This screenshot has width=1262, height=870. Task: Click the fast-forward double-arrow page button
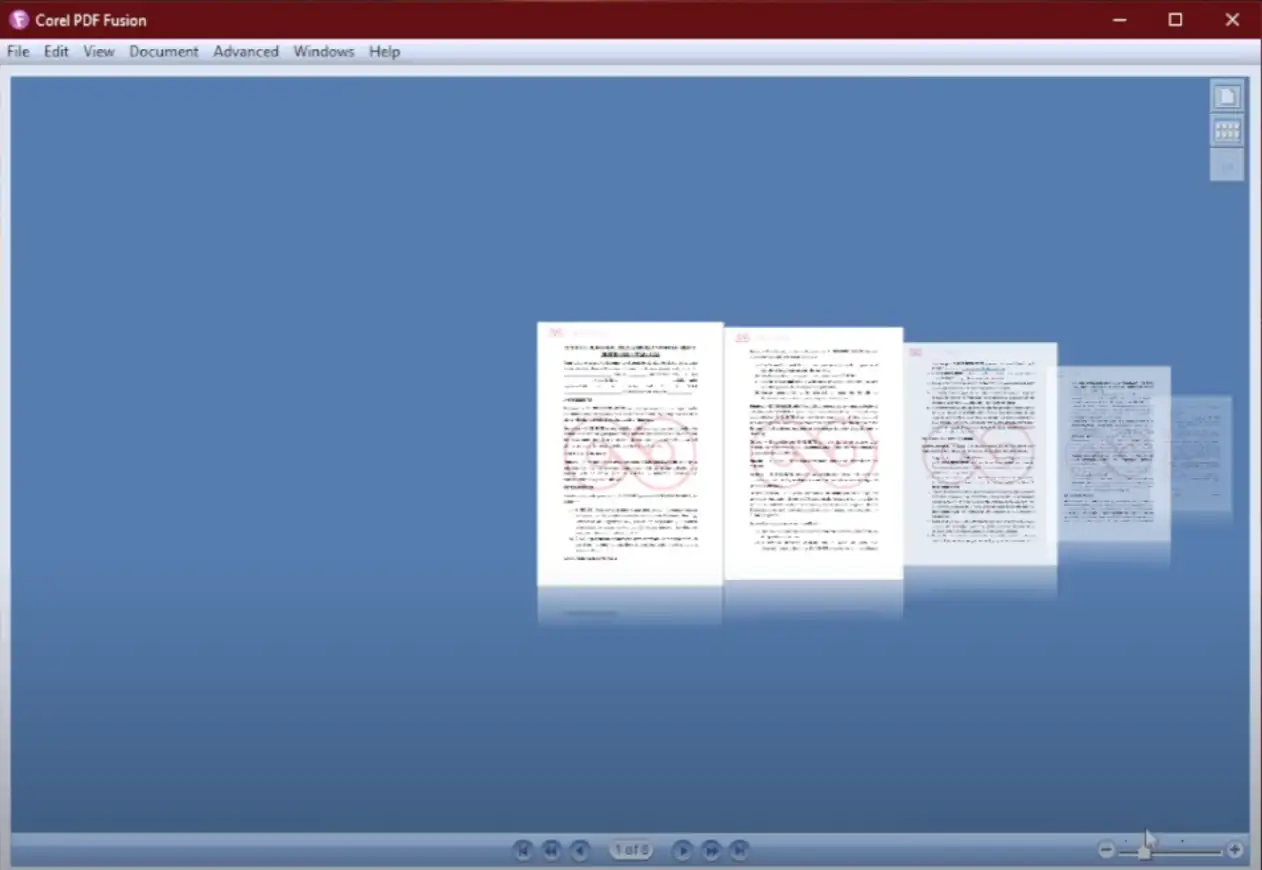[711, 850]
